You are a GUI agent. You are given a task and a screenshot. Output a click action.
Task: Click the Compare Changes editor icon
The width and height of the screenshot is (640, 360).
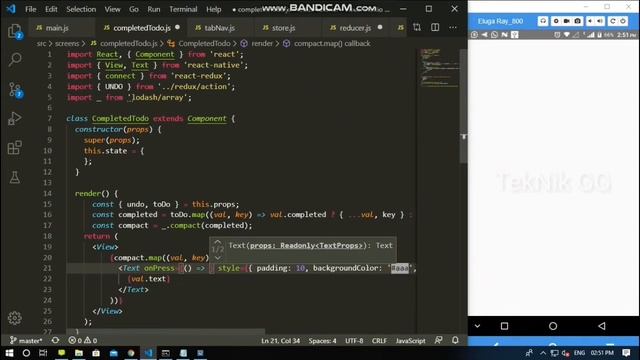tap(417, 27)
